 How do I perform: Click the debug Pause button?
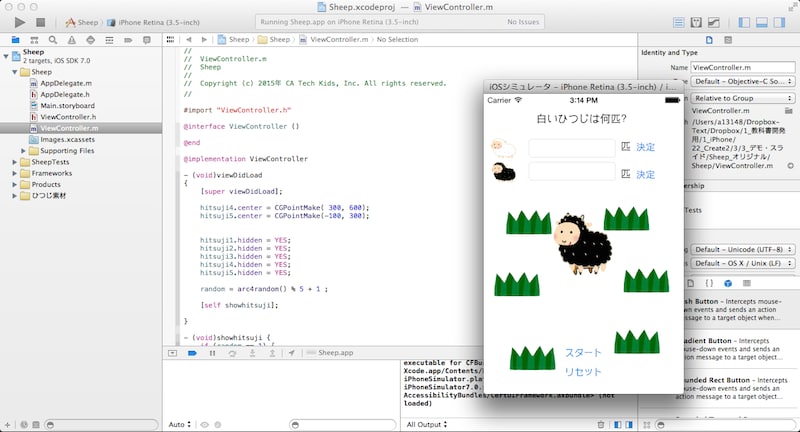(211, 353)
